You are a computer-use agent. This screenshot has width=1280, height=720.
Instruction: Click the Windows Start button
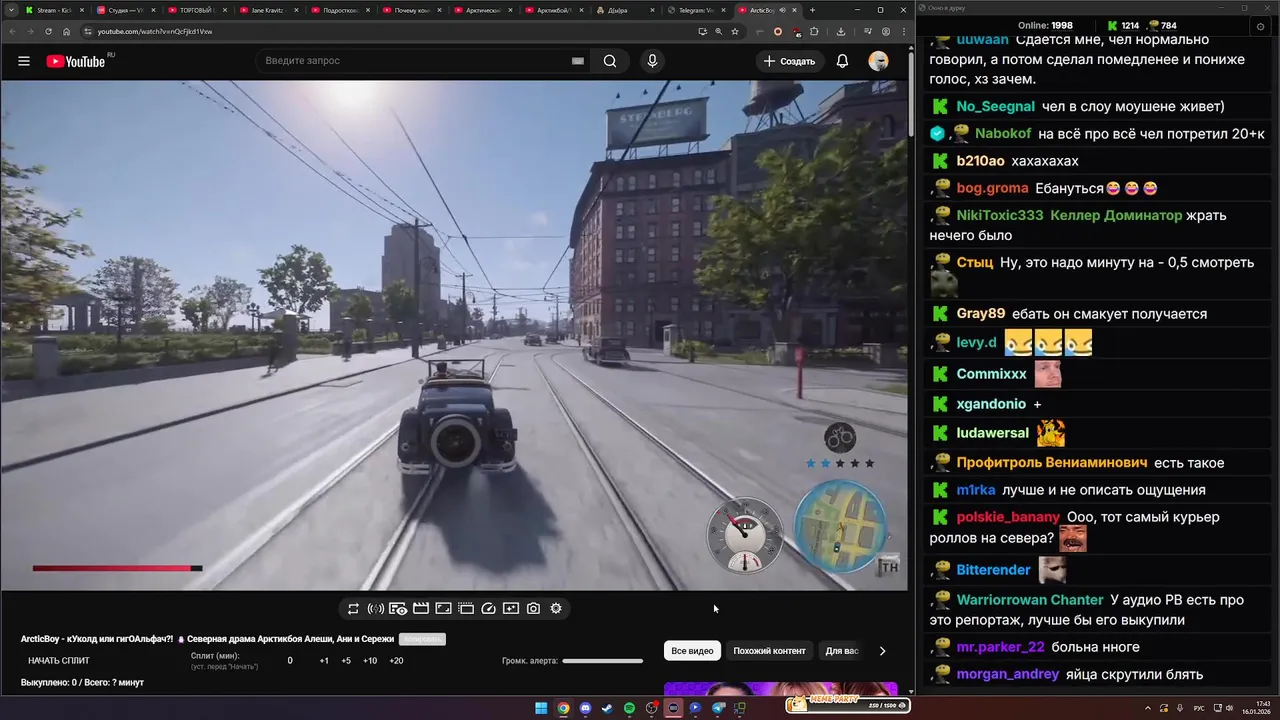coord(541,708)
